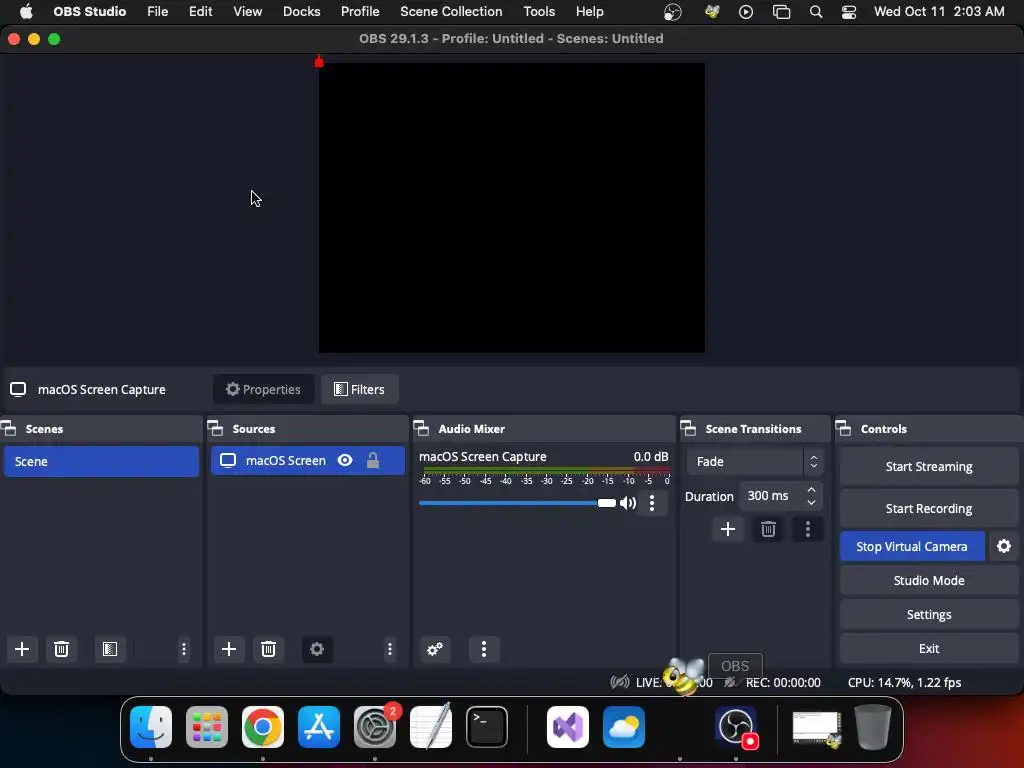The image size is (1024, 768).
Task: Remove scene transition with trash icon
Action: [x=768, y=529]
